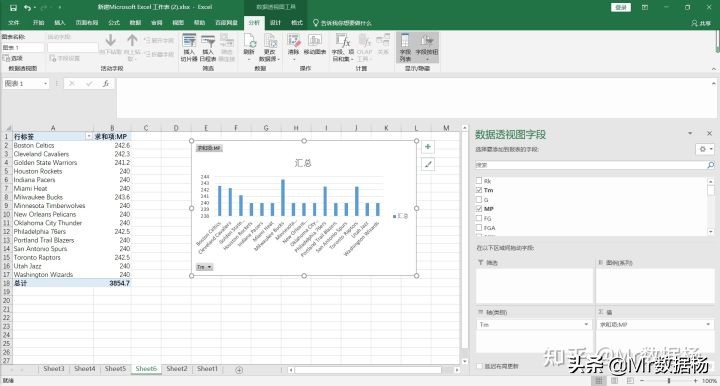Click the zoom out minus button
This screenshot has height=386, width=720.
coord(642,380)
